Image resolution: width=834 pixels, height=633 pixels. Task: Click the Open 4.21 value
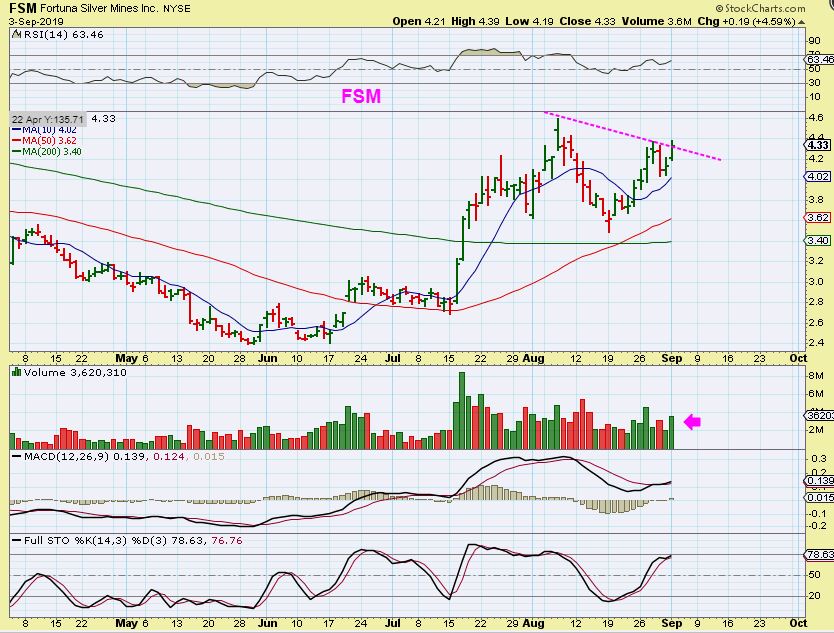(x=419, y=22)
